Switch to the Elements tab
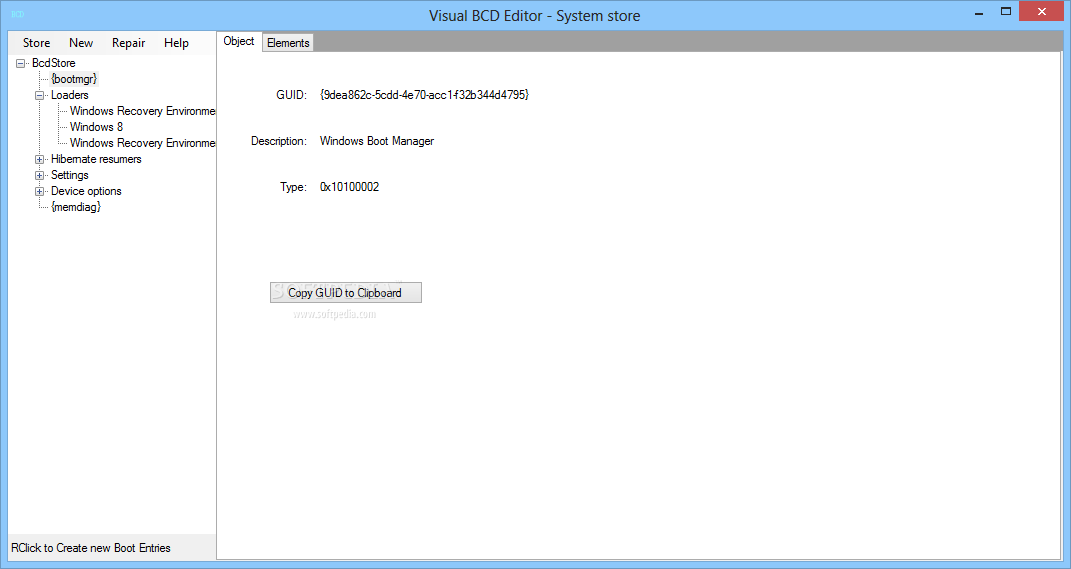The image size is (1071, 569). [288, 43]
